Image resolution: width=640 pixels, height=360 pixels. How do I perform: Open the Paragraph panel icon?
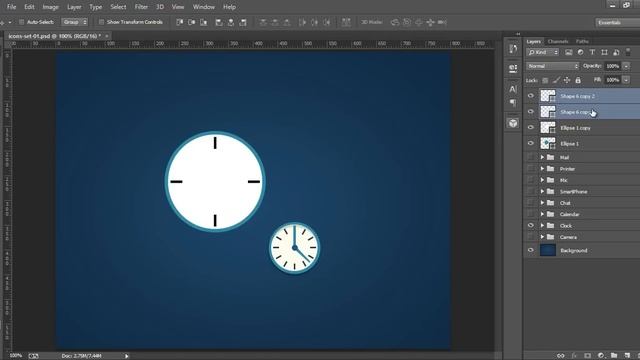[513, 103]
